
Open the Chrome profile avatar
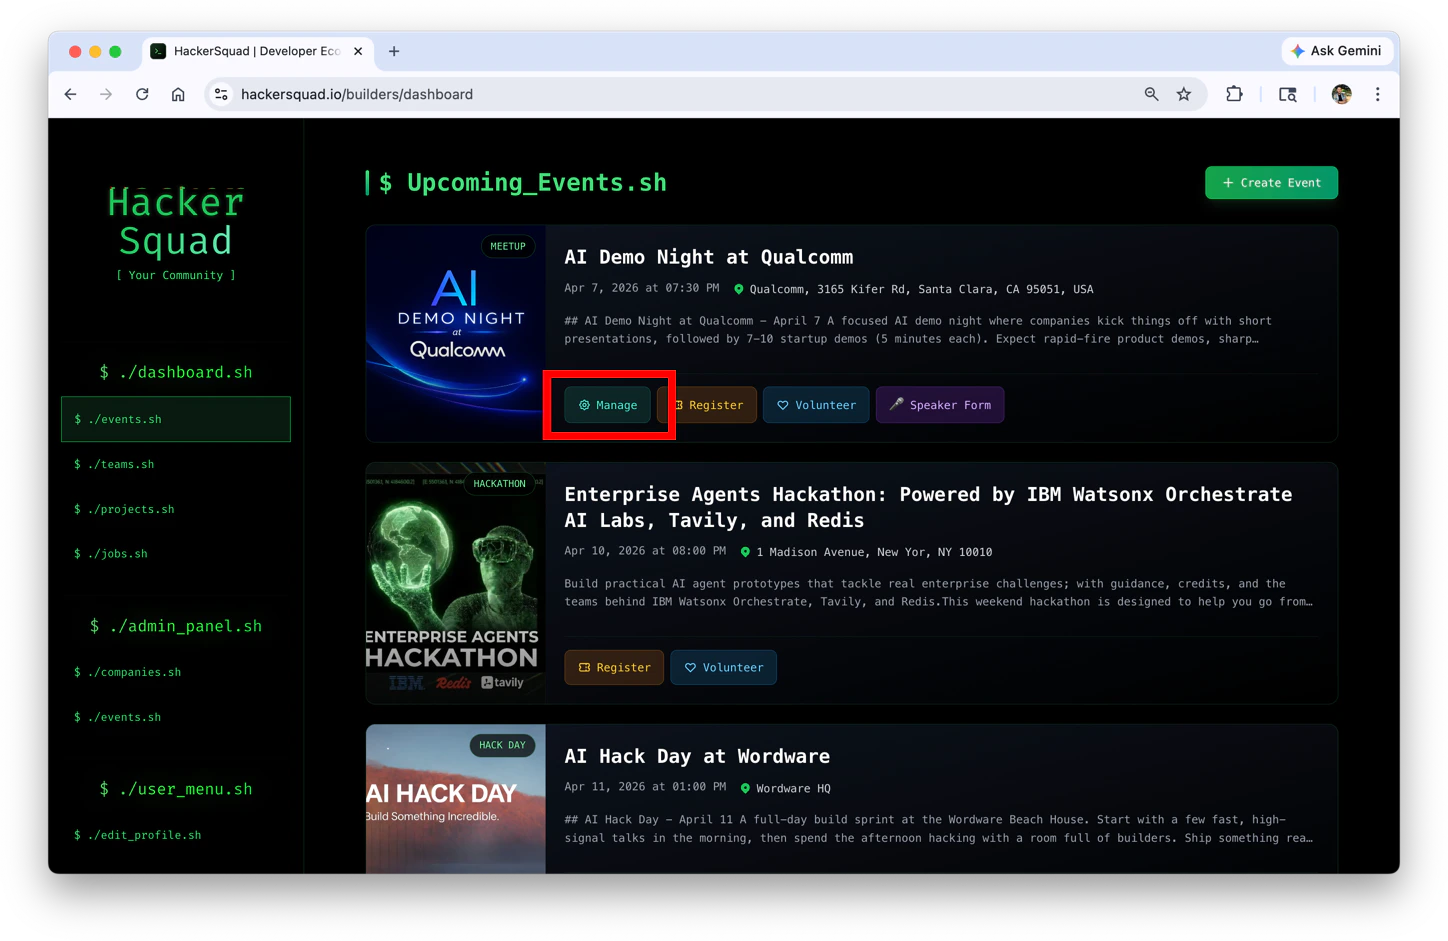point(1342,94)
